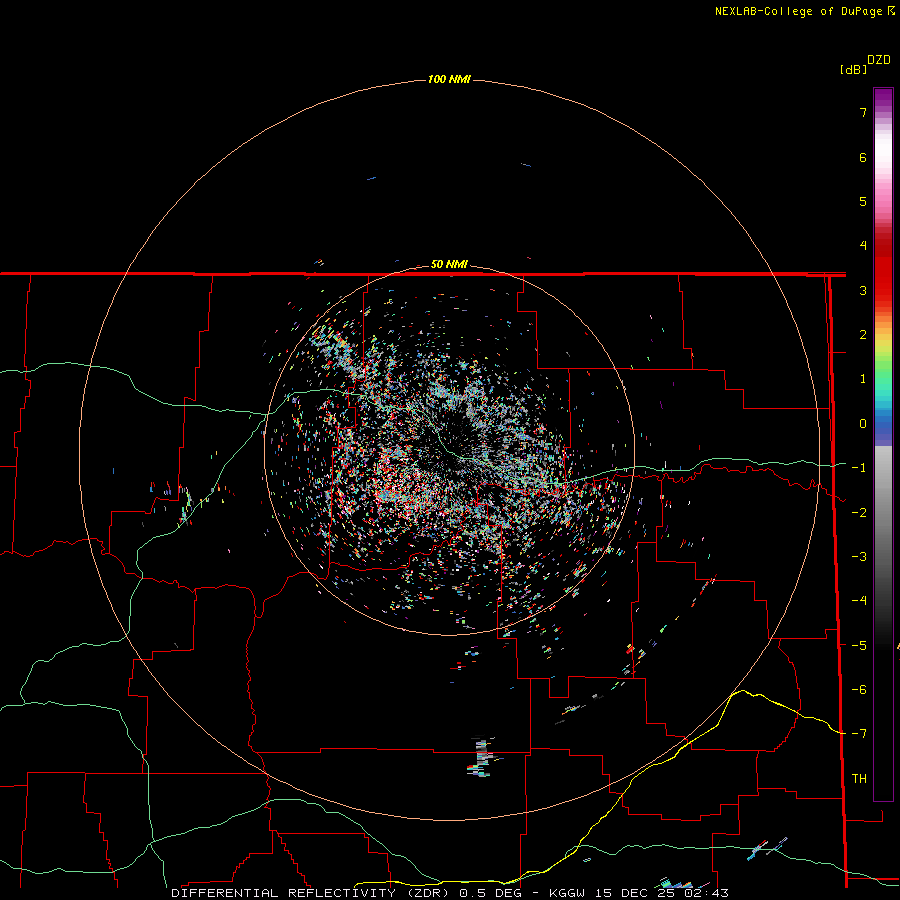Click the -2 value on the color scale

[859, 513]
